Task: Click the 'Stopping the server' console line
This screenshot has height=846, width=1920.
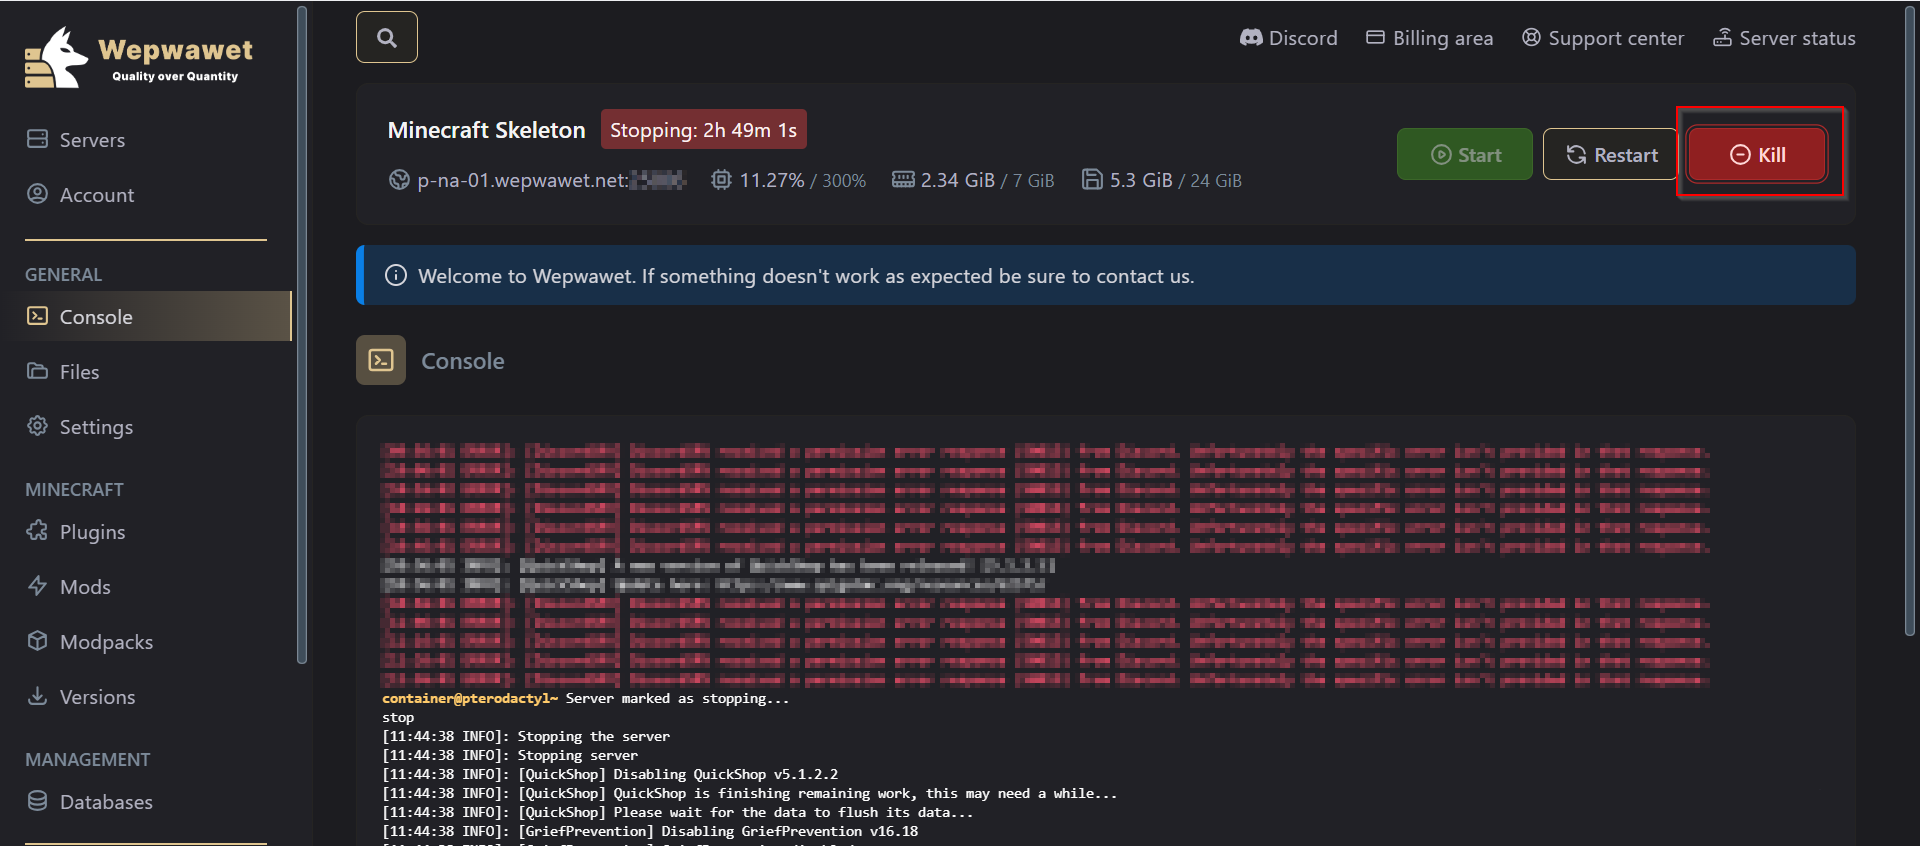Action: (526, 737)
